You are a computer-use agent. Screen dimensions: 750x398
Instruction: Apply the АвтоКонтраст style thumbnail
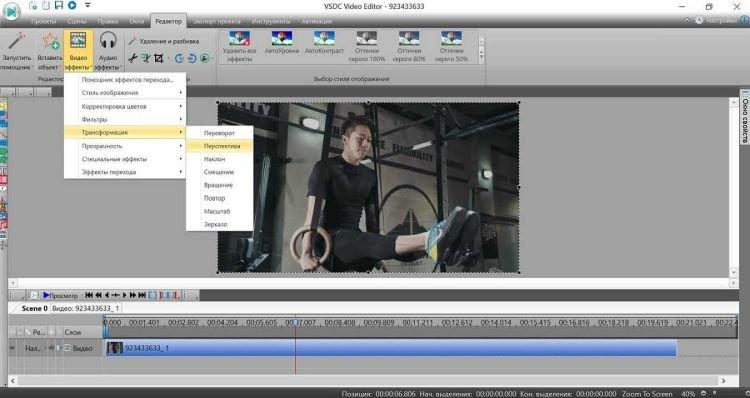(x=324, y=43)
